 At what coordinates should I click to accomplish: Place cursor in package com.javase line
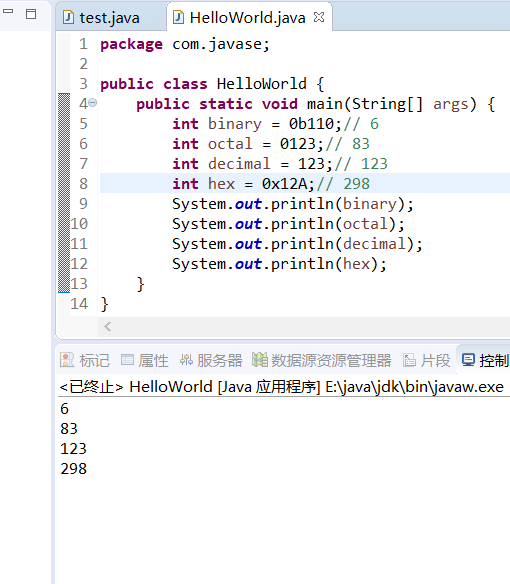point(184,44)
